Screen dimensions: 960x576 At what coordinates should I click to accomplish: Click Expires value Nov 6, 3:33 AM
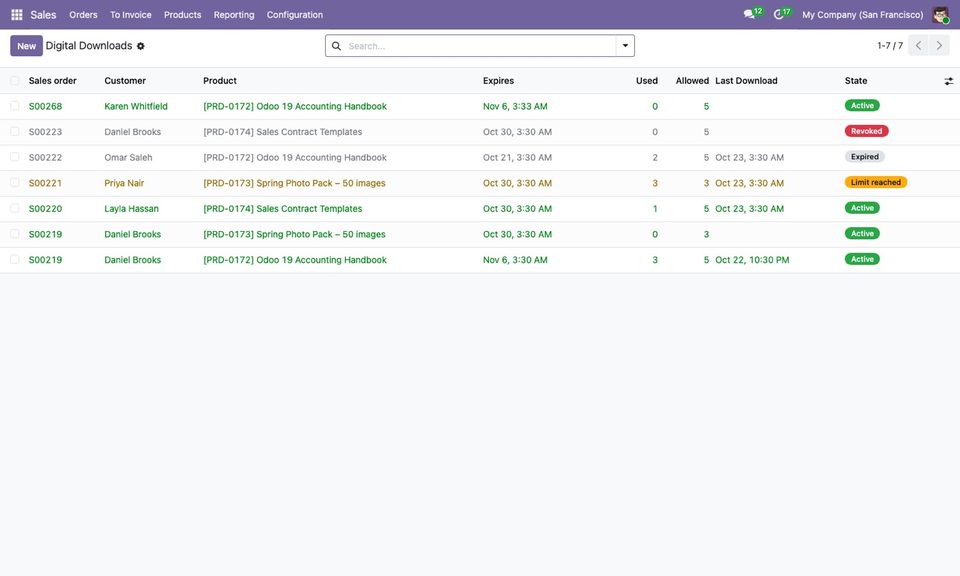pos(515,106)
